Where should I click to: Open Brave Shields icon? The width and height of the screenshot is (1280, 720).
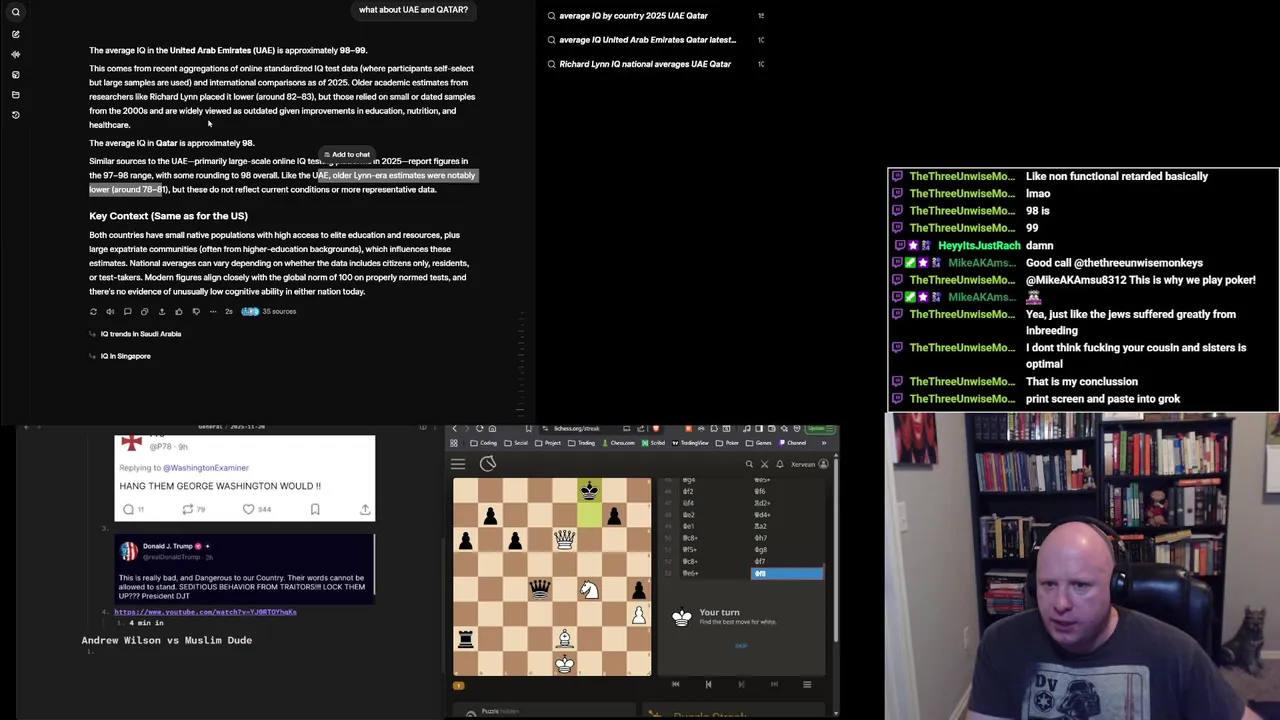click(656, 428)
